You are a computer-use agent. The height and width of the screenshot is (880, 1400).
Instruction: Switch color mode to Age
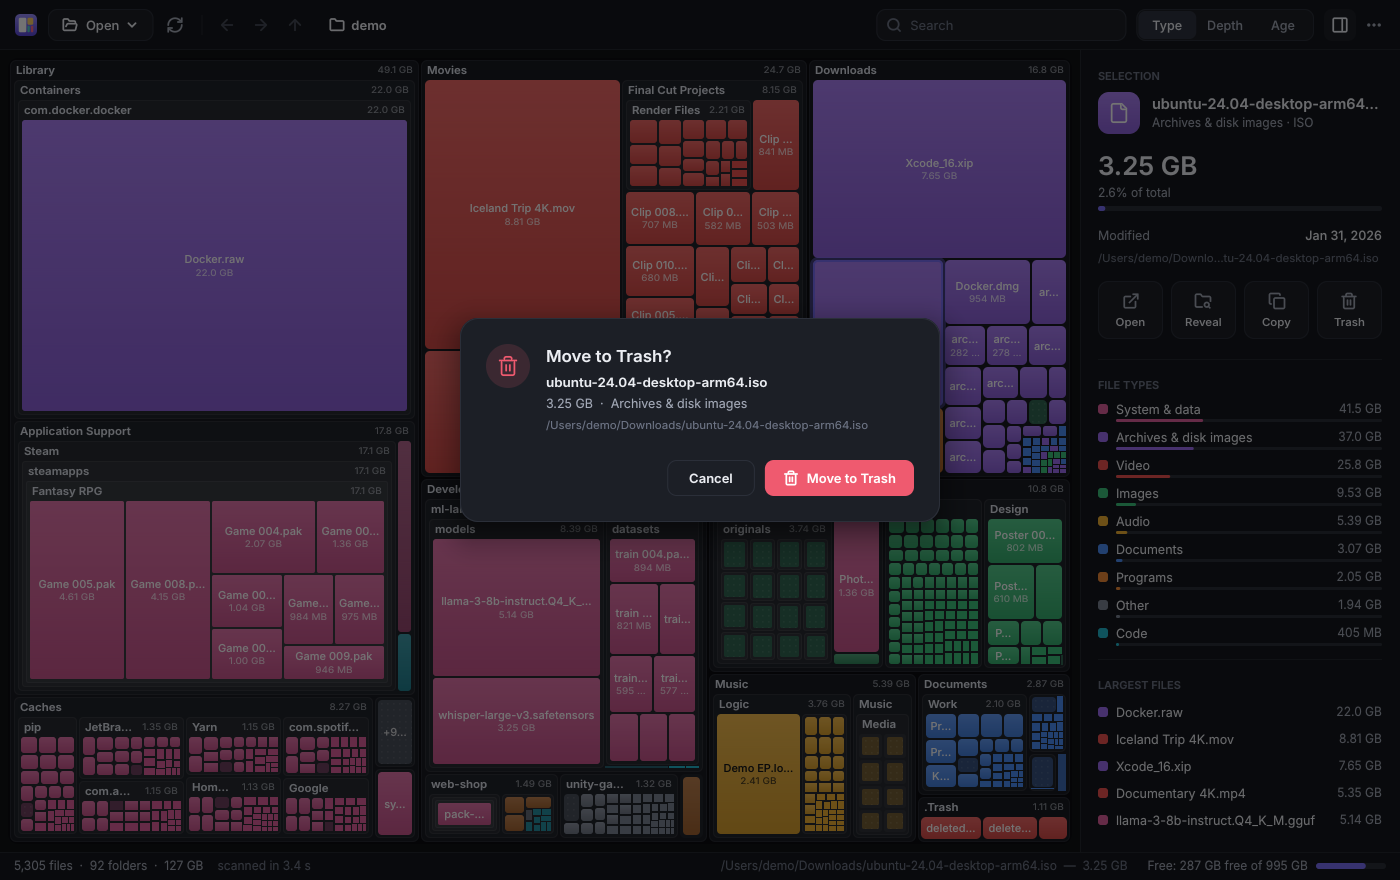click(x=1283, y=25)
